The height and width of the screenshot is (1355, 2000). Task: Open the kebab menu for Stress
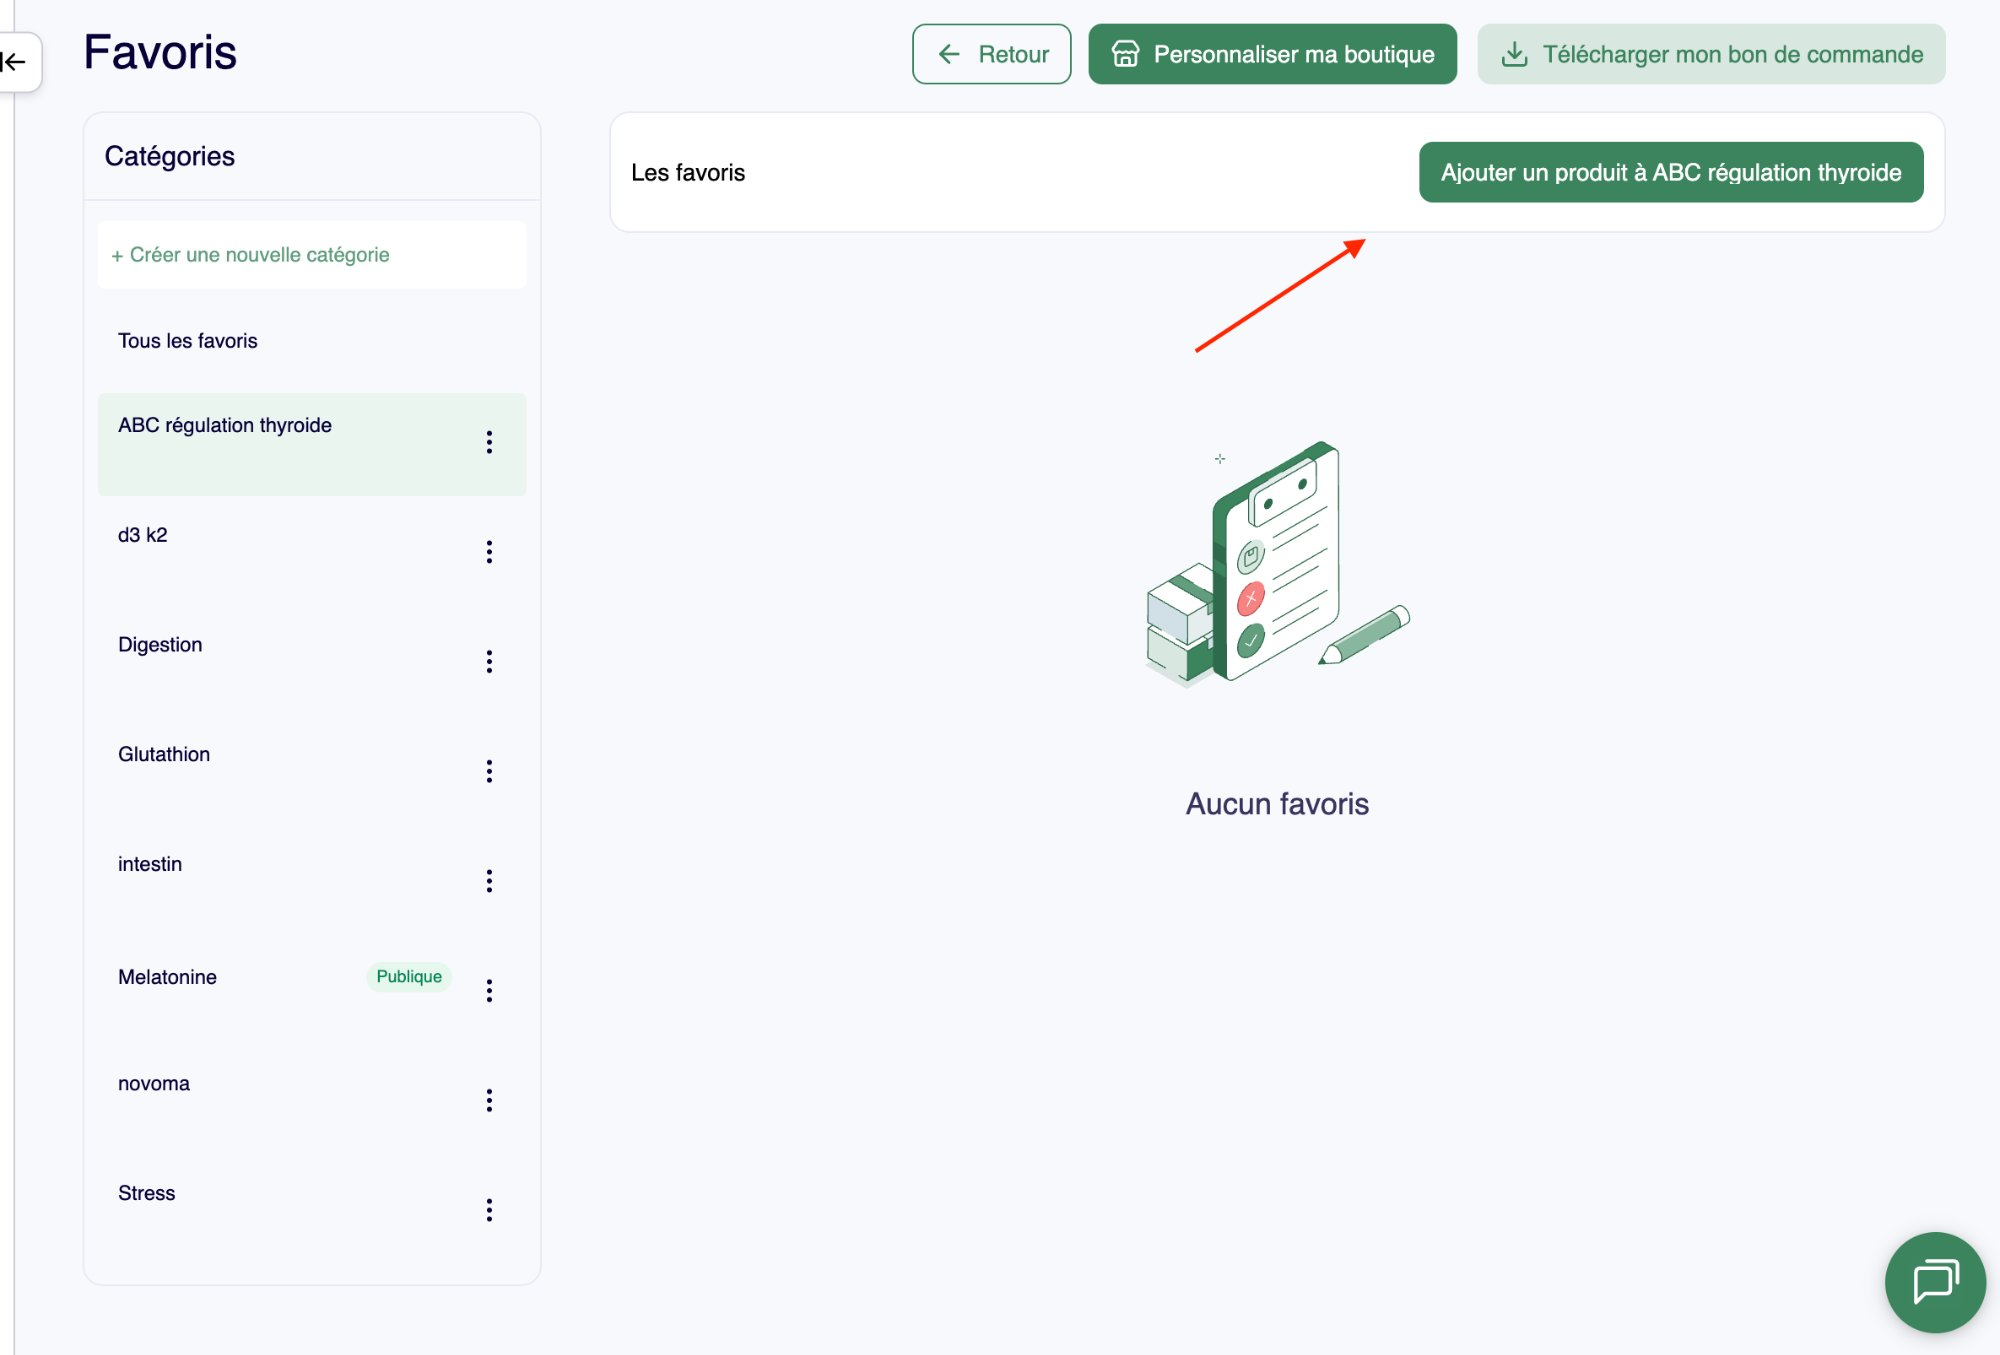point(490,1210)
